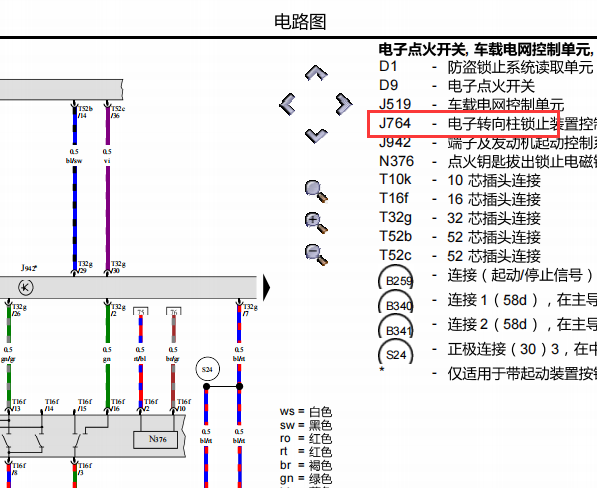Click the 电路图 page title
This screenshot has height=488, width=597.
pyautogui.click(x=300, y=22)
